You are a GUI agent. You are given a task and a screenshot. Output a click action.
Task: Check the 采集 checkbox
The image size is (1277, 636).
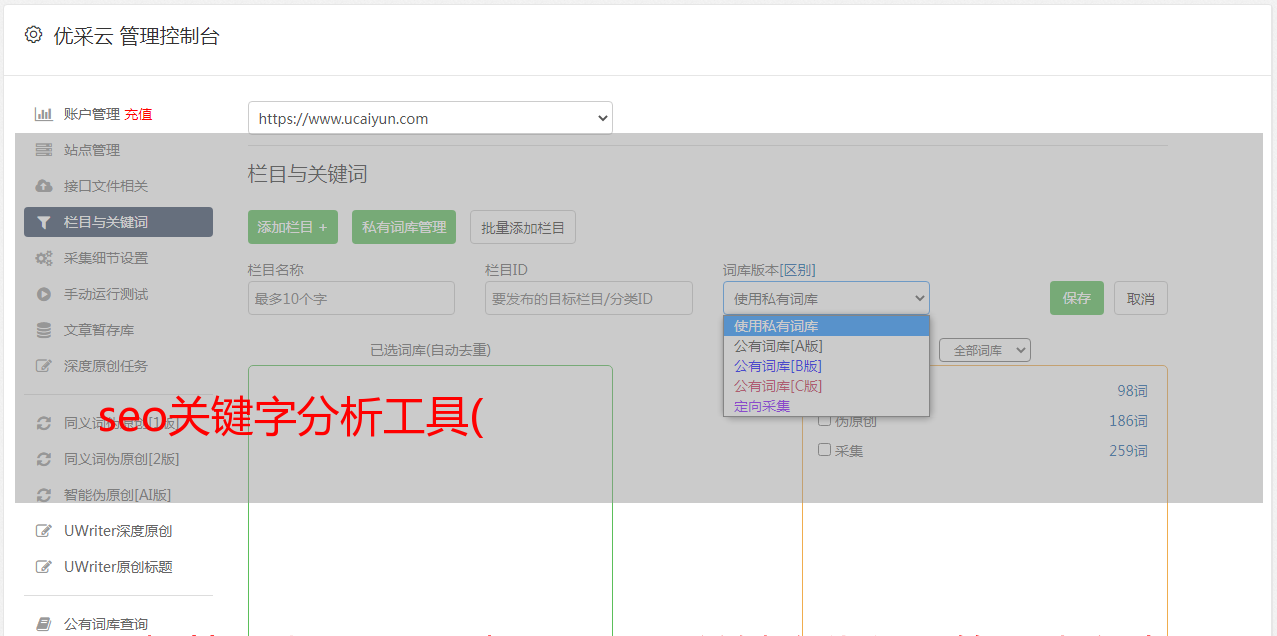pos(824,450)
